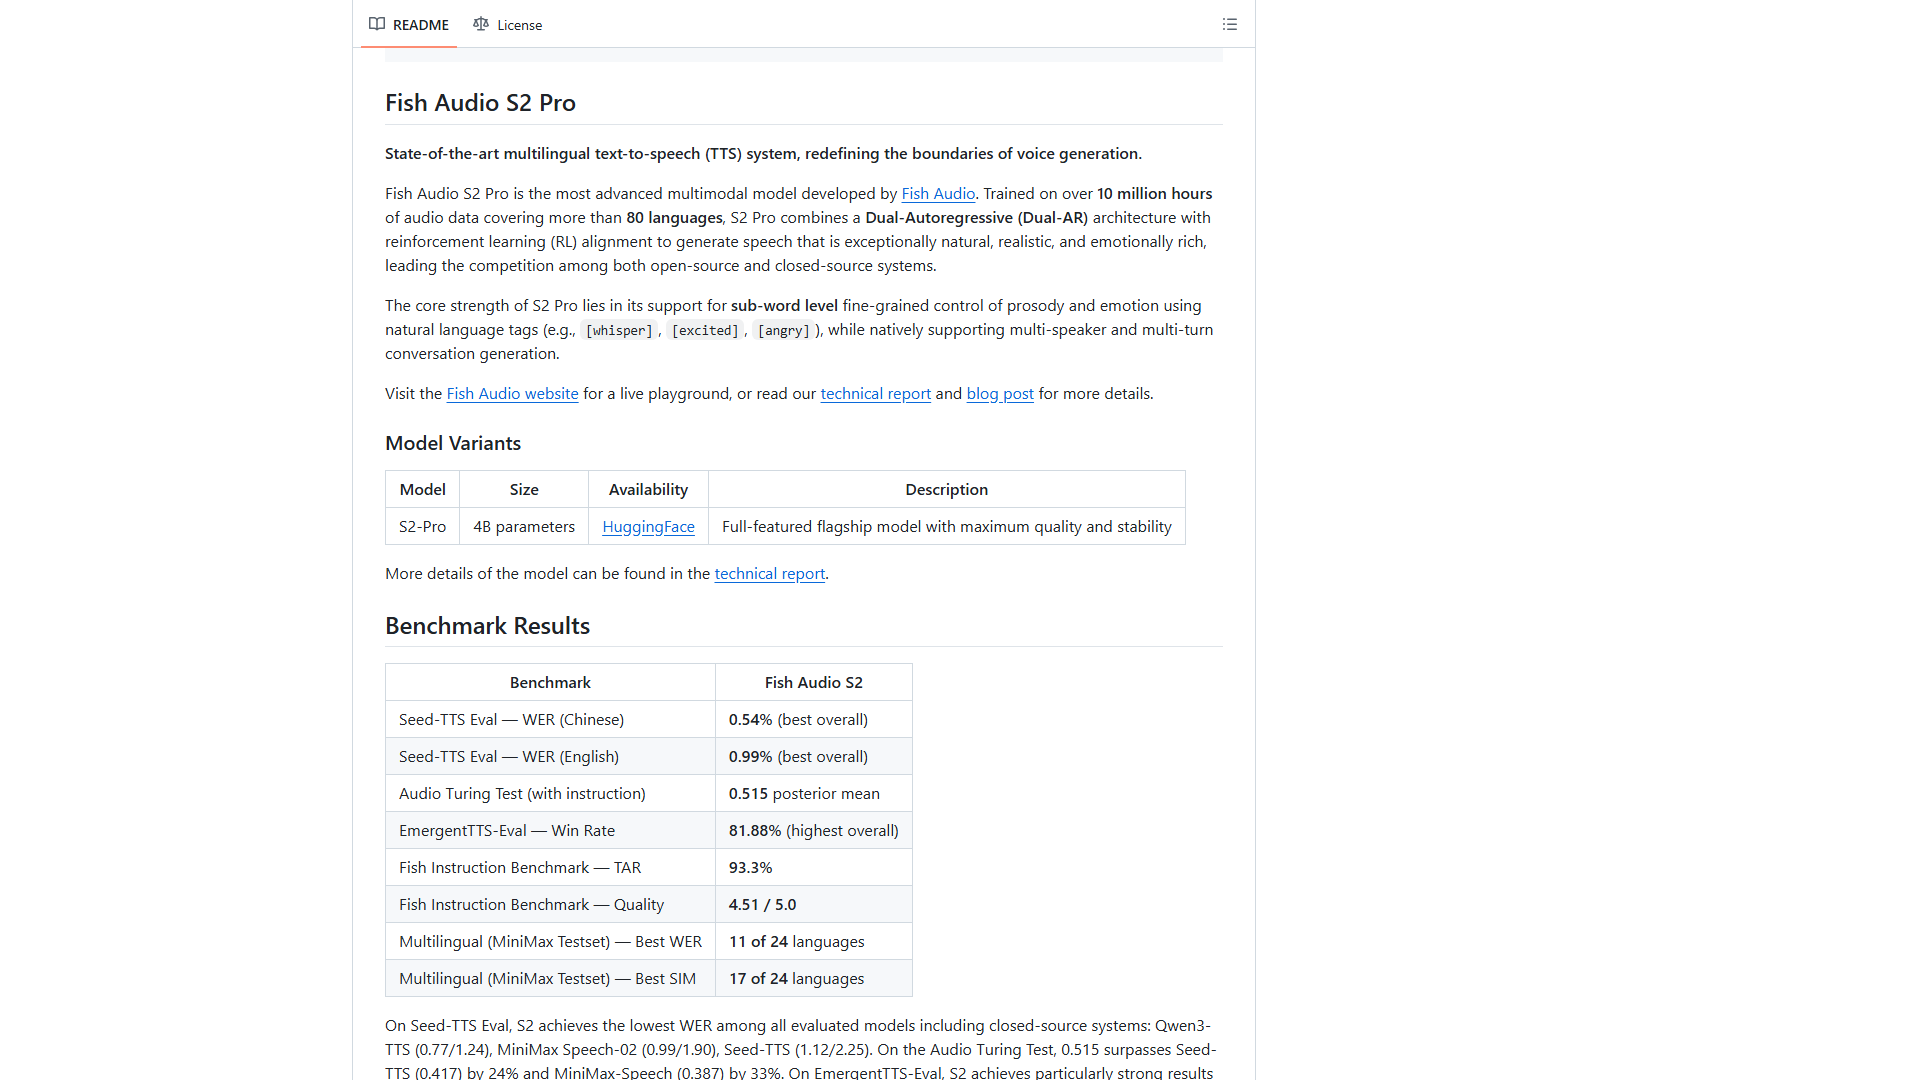
Task: Open the HuggingFace availability link
Action: 648,527
